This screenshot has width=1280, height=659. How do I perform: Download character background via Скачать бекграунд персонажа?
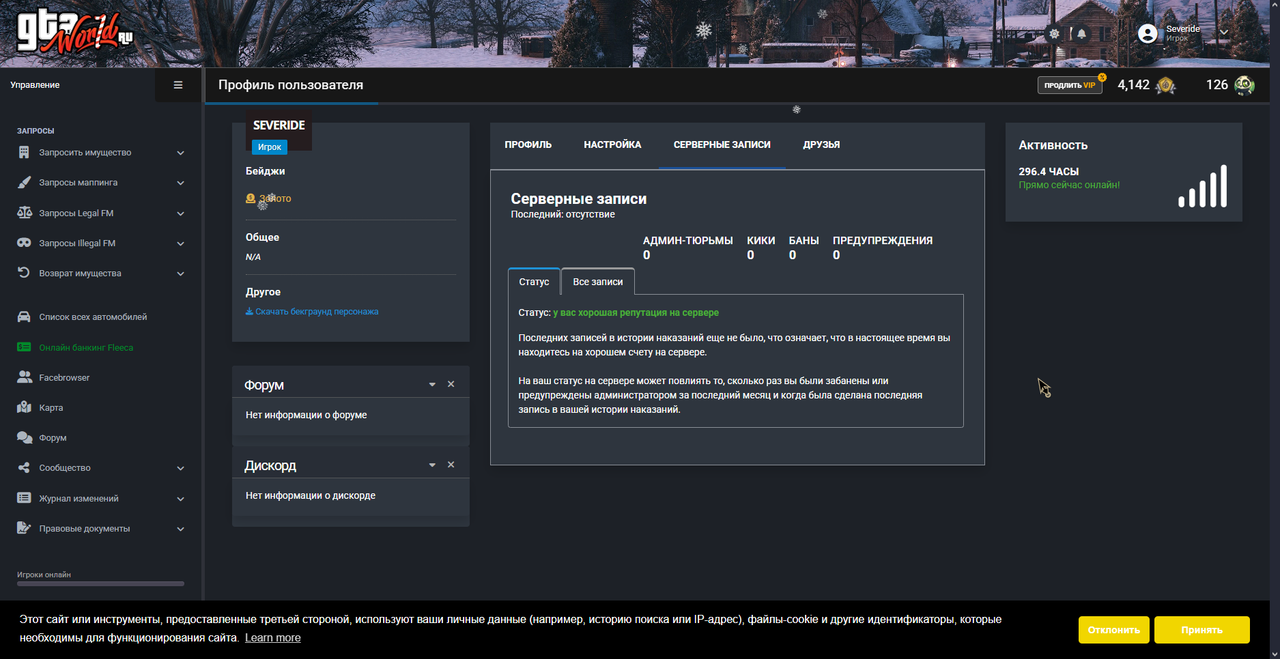(x=312, y=311)
